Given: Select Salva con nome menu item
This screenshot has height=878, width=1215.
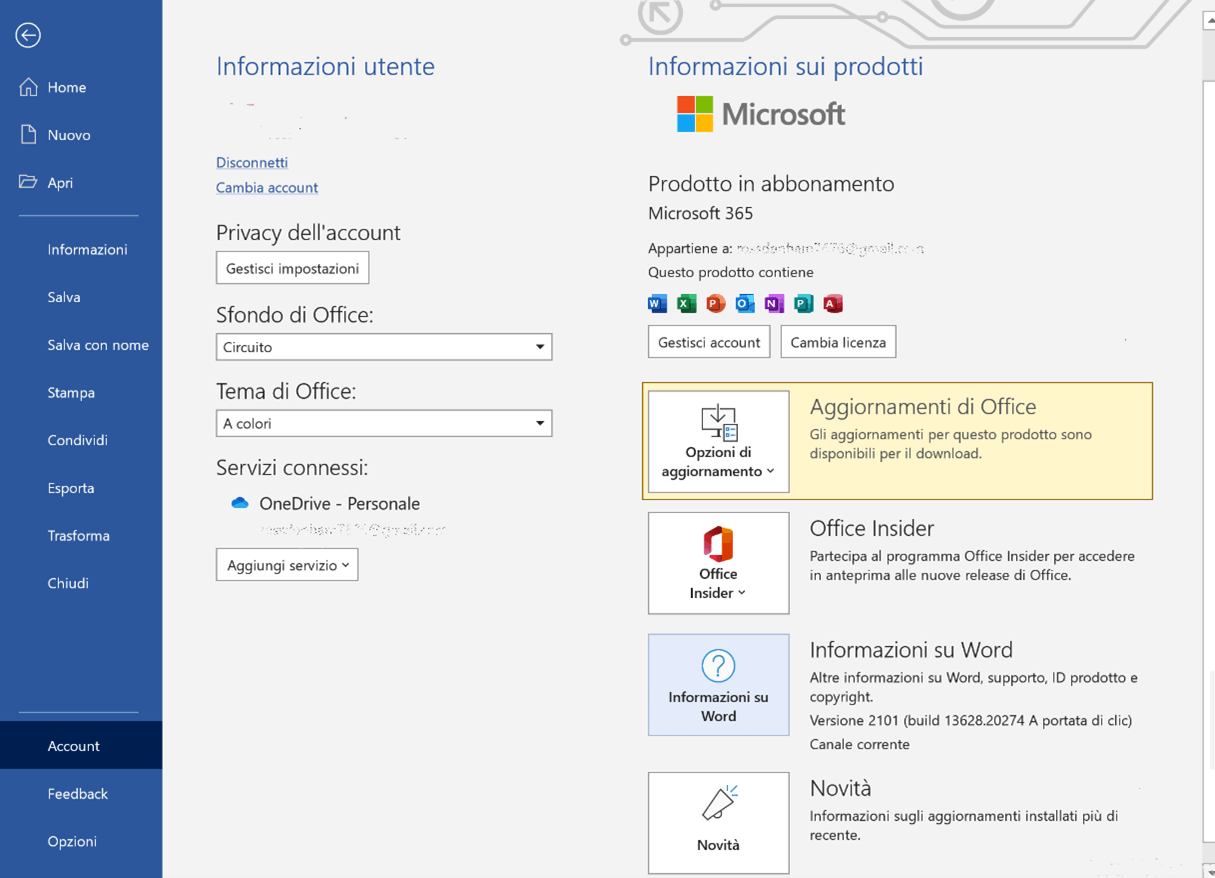Looking at the screenshot, I should point(81,345).
